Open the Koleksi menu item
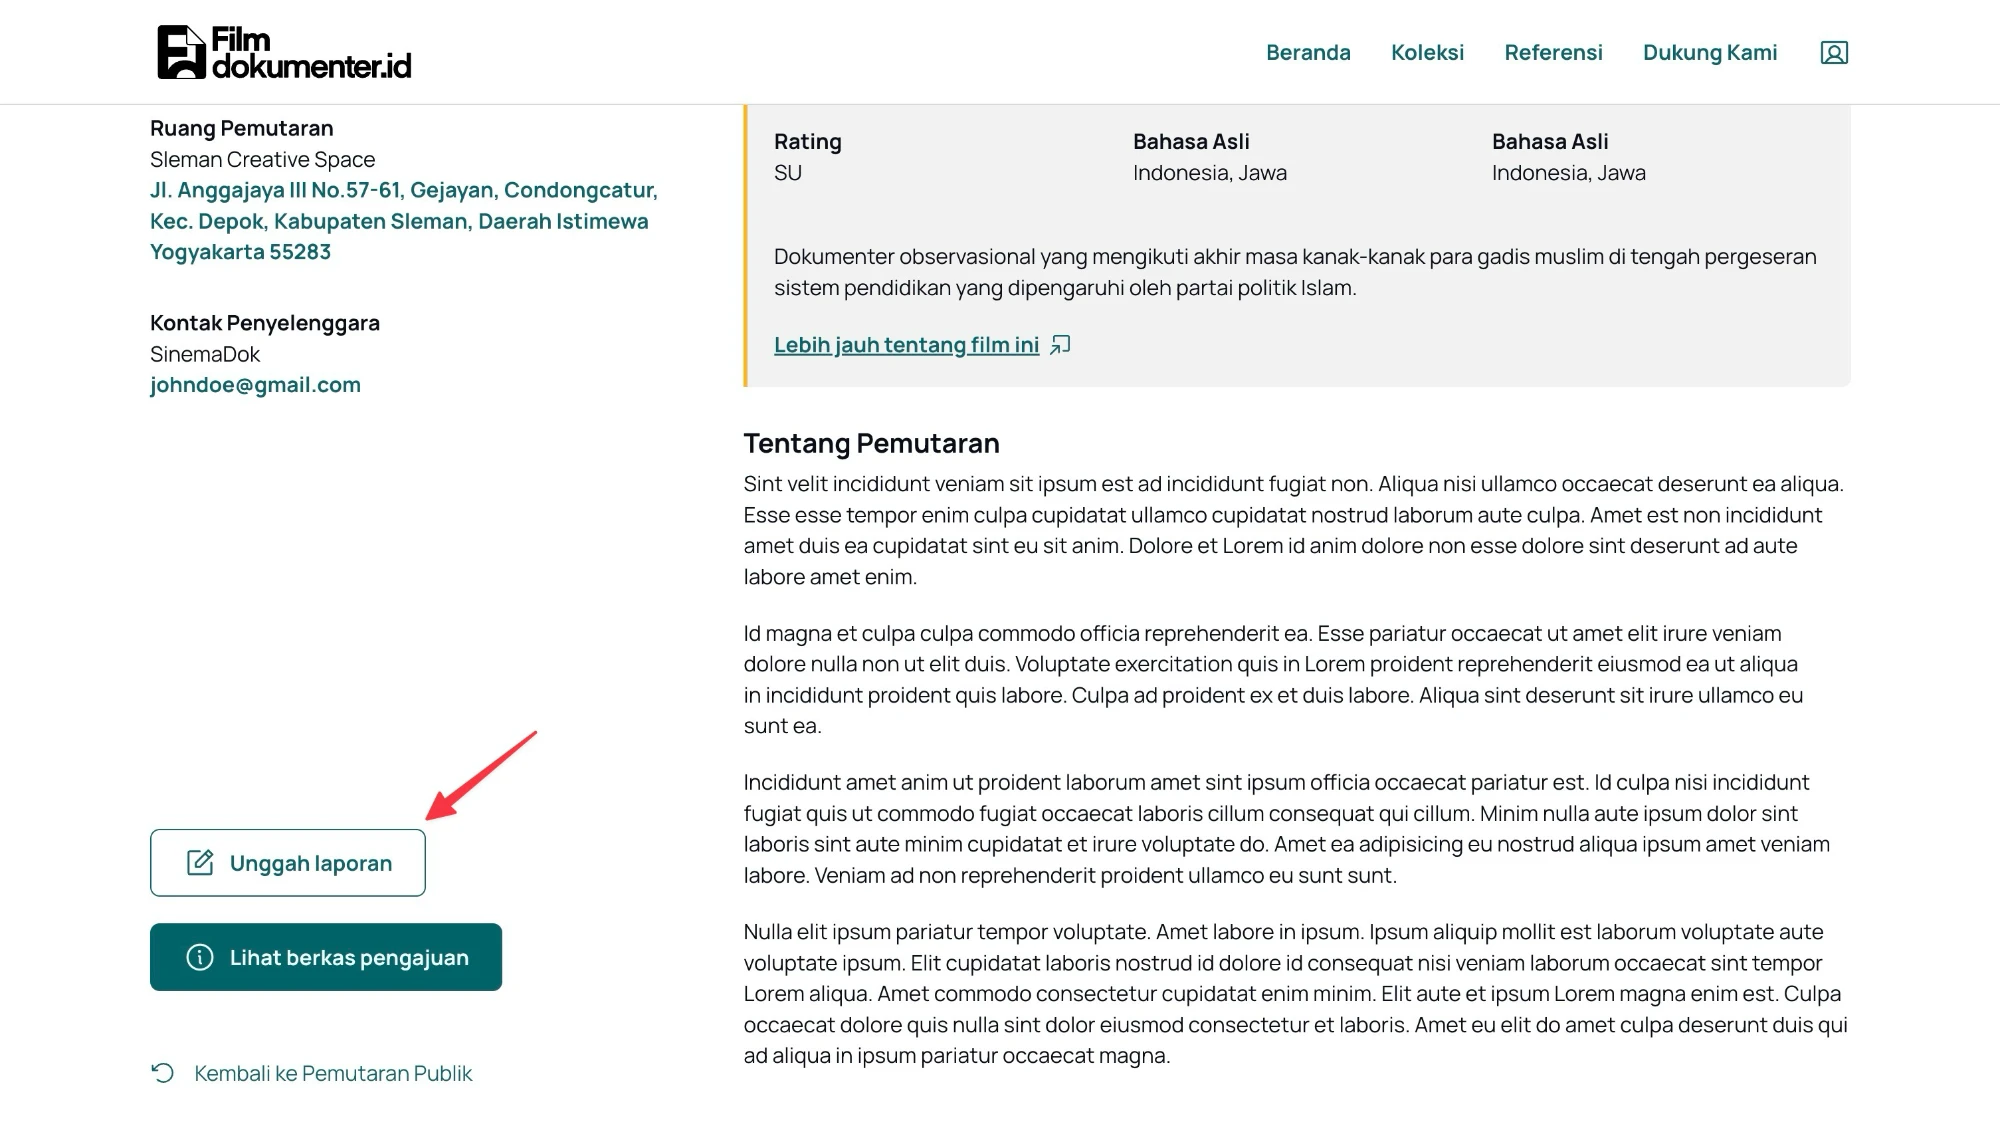 (1427, 53)
